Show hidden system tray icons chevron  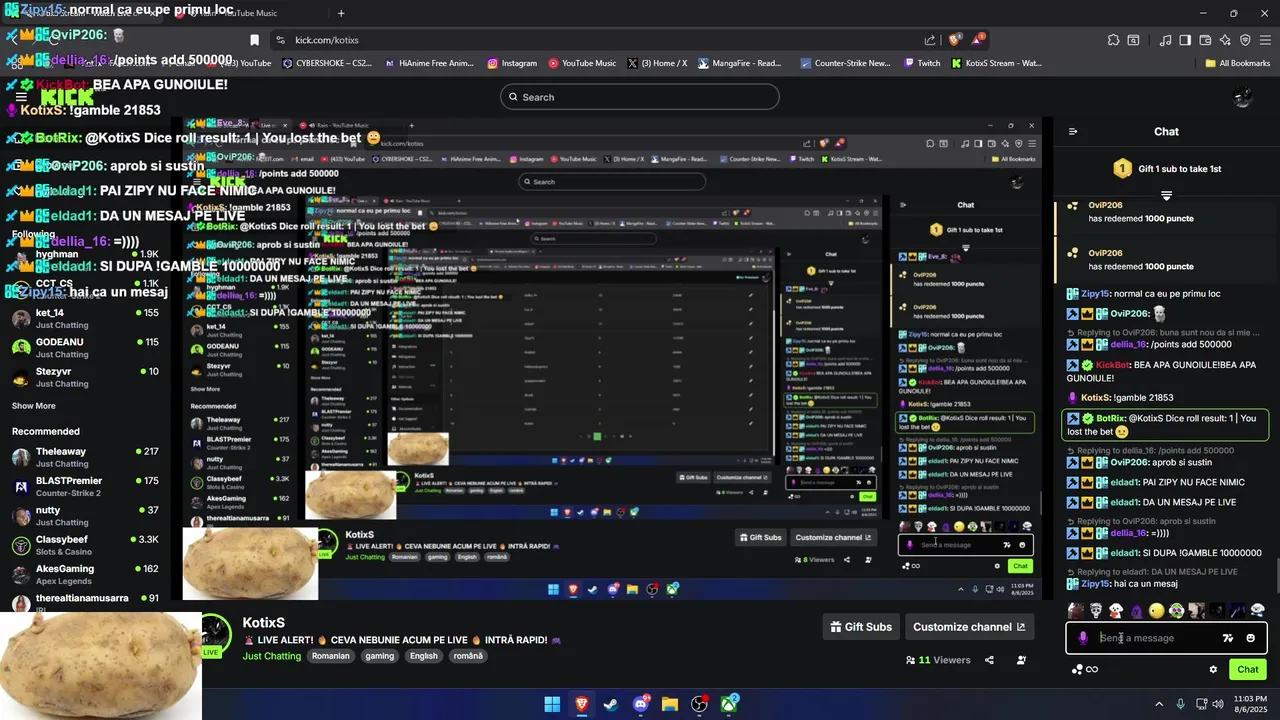pyautogui.click(x=1159, y=704)
